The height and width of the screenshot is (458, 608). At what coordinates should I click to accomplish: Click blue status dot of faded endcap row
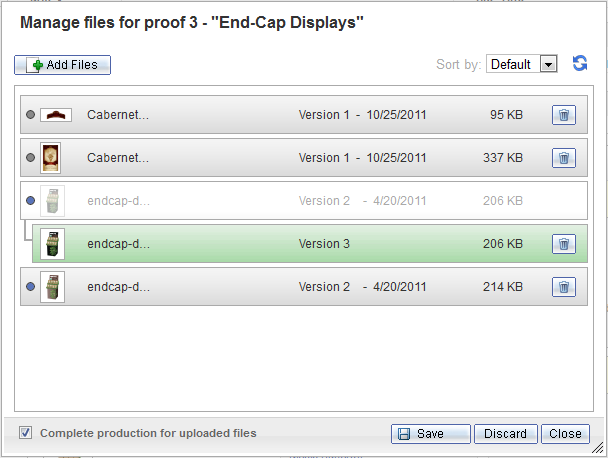tap(30, 200)
